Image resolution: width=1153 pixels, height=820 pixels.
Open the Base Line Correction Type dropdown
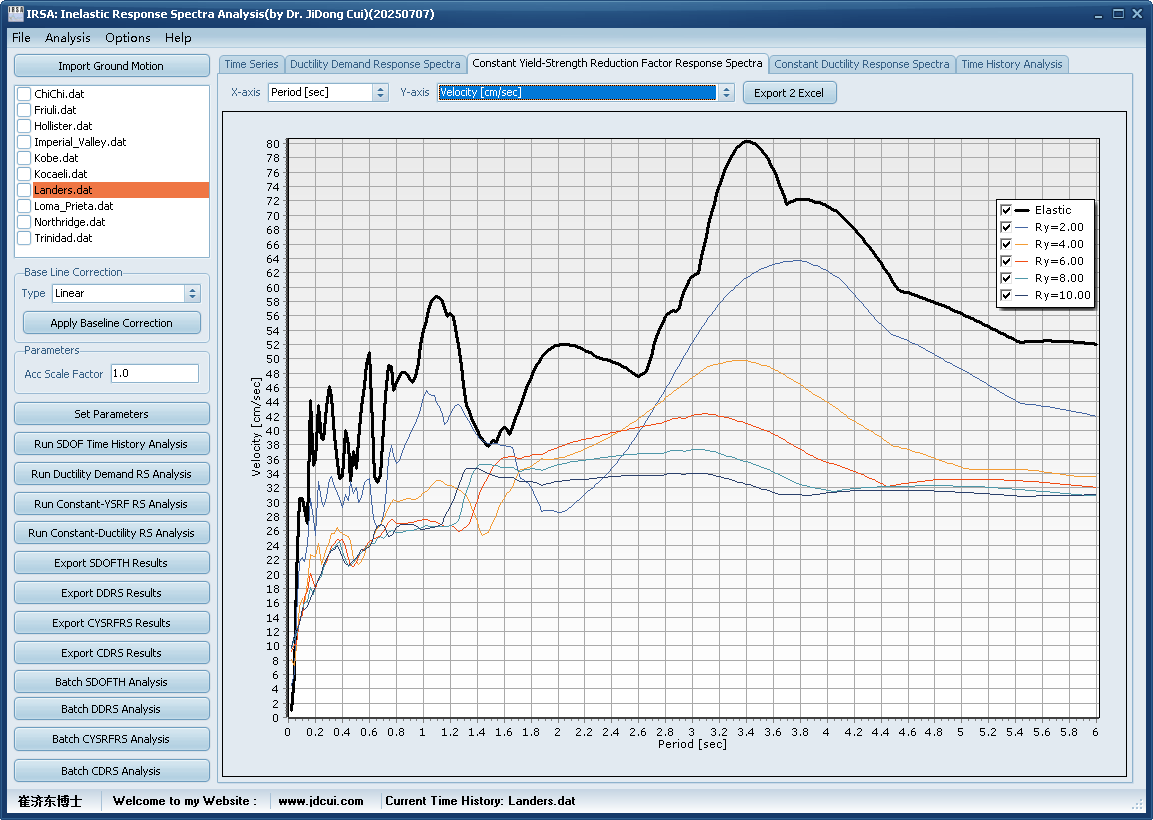193,294
